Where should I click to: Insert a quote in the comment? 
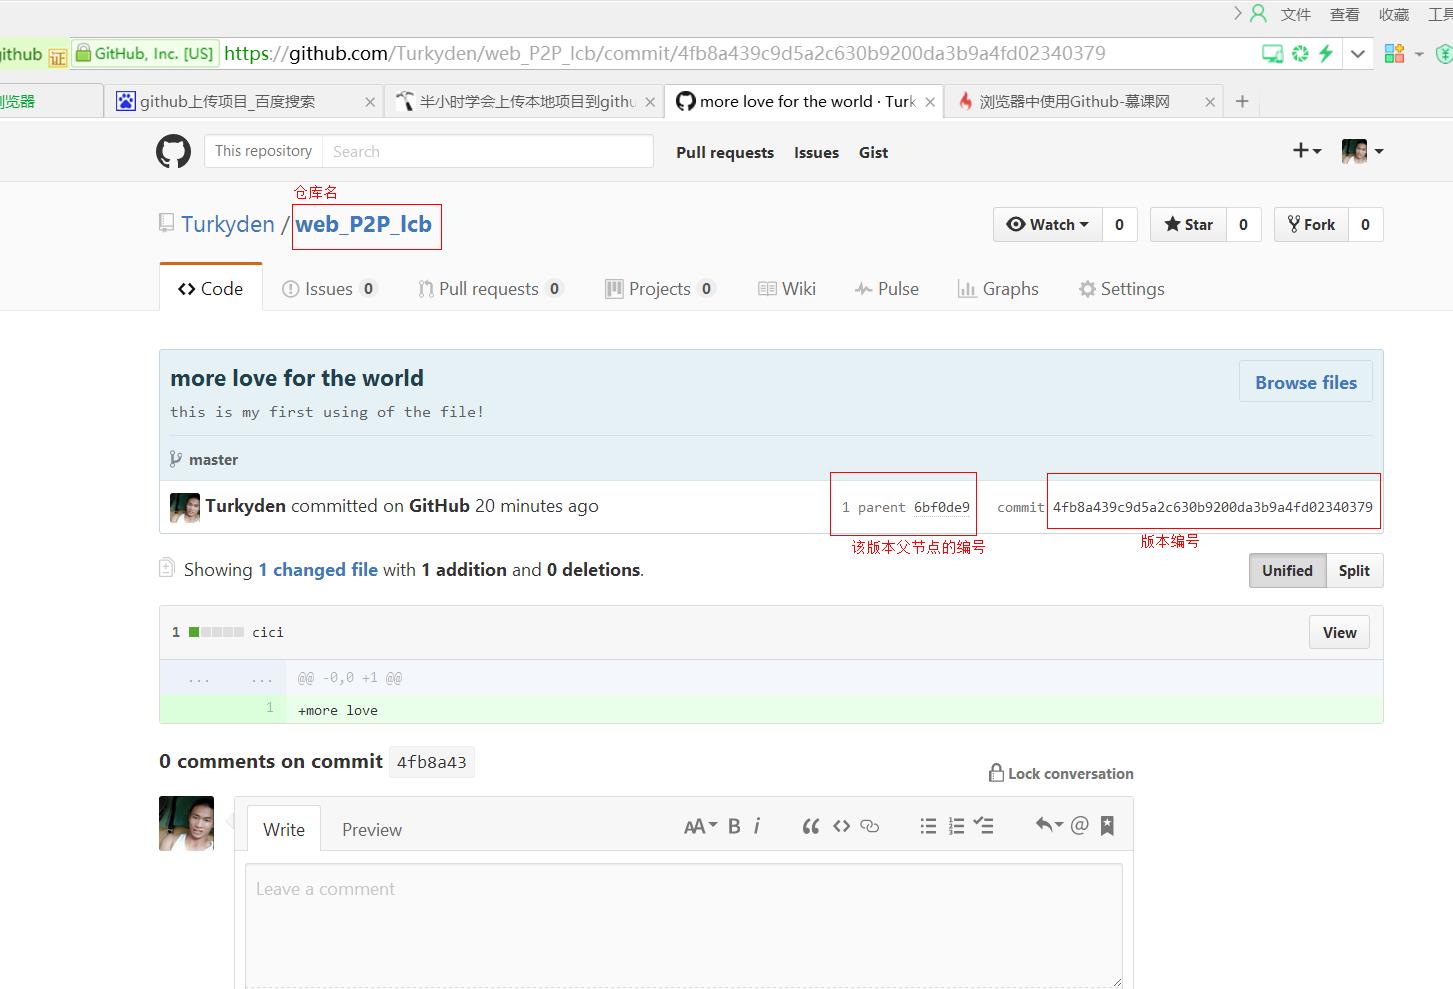811,826
